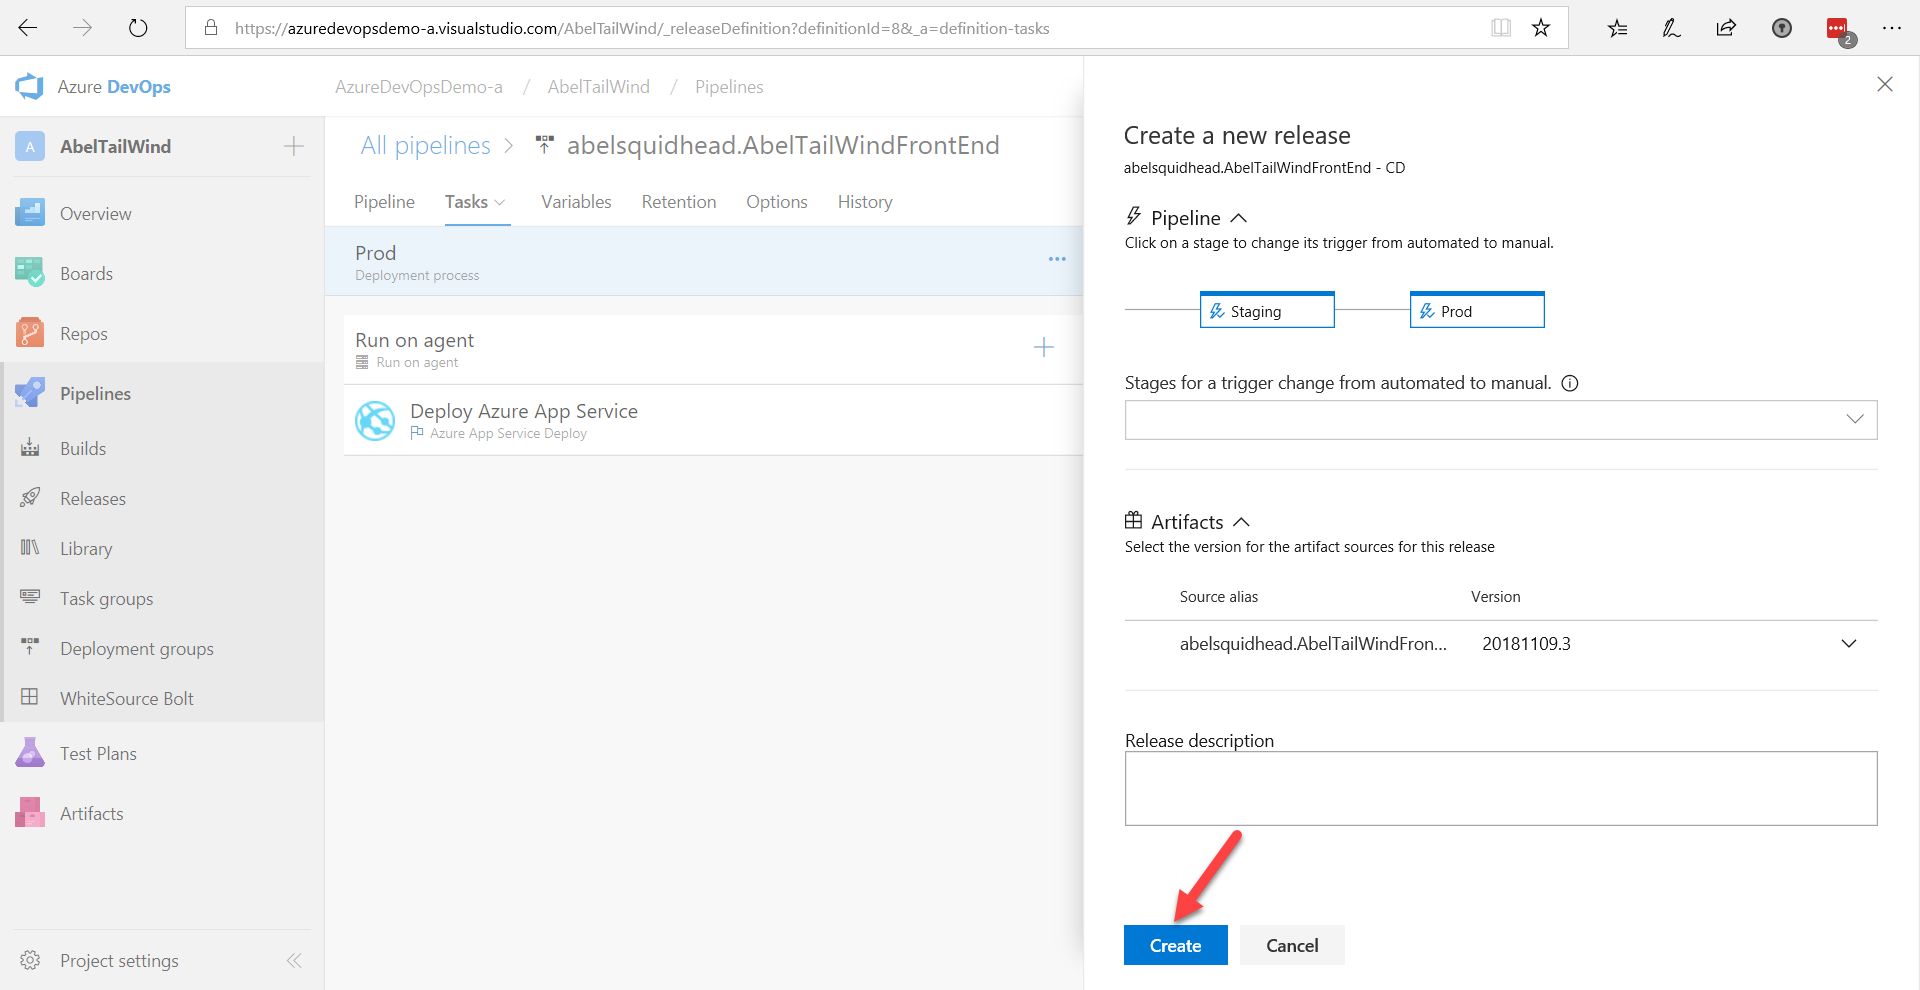This screenshot has width=1920, height=990.
Task: Click plus icon next to AbelTailWind project
Action: pos(293,146)
